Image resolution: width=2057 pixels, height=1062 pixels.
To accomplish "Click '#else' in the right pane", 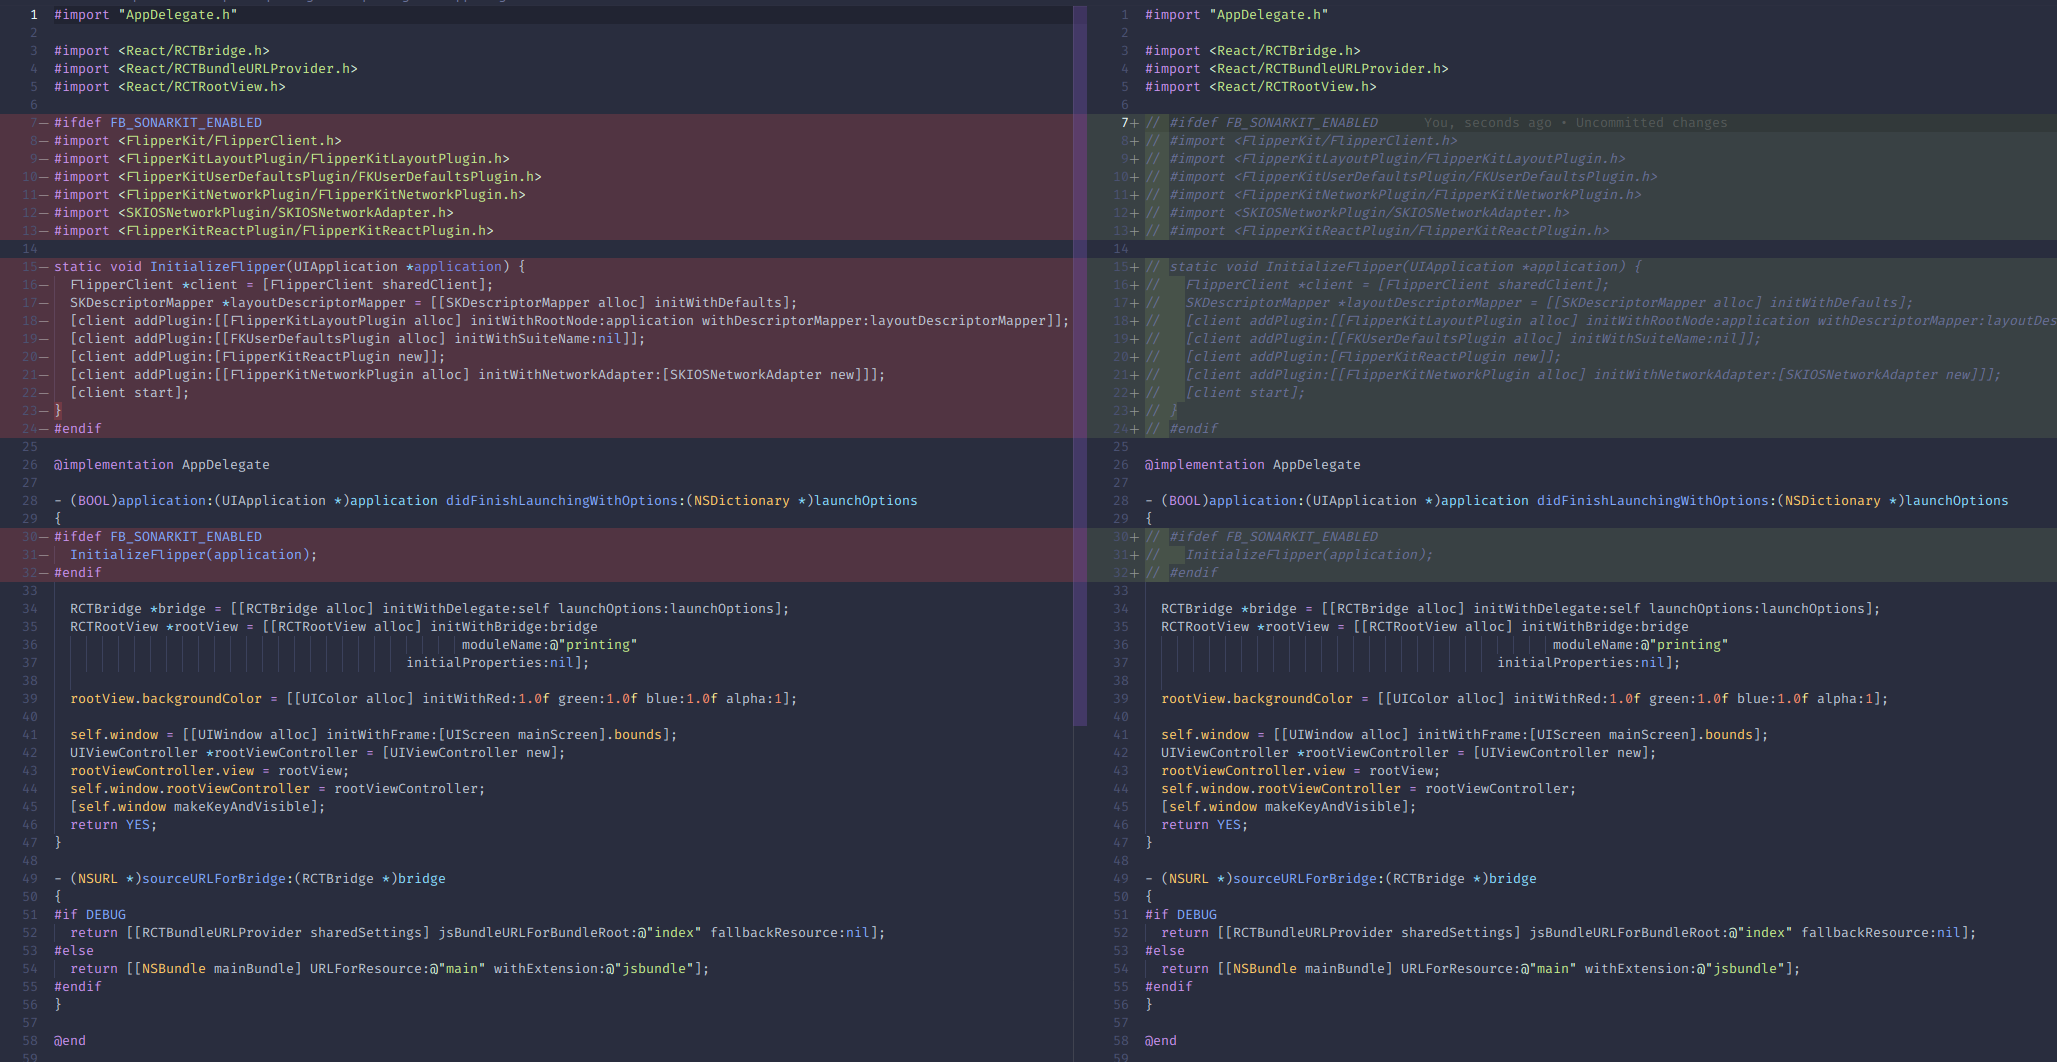I will (x=1165, y=951).
